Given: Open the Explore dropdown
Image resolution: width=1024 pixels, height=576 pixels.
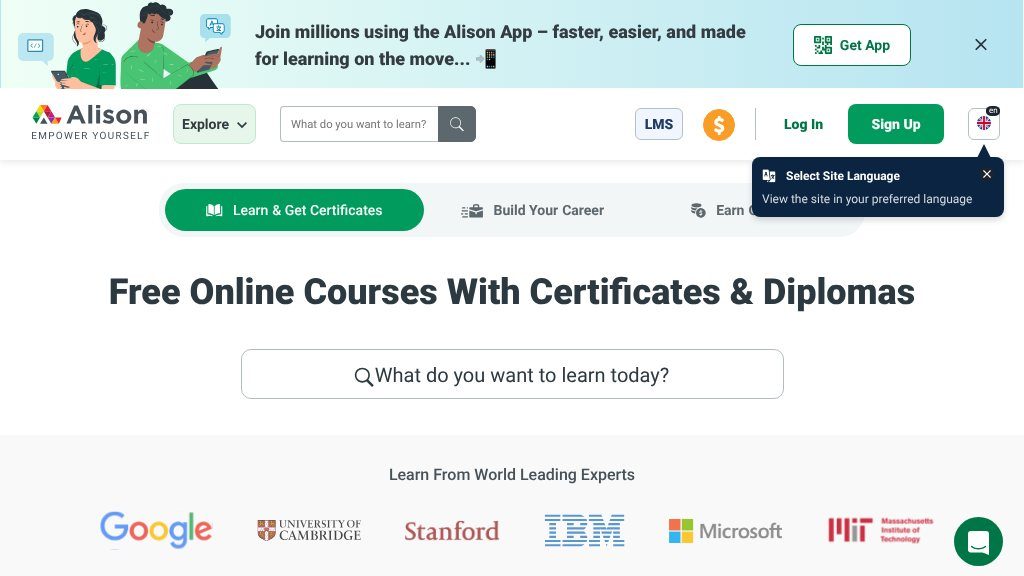Looking at the screenshot, I should point(214,124).
